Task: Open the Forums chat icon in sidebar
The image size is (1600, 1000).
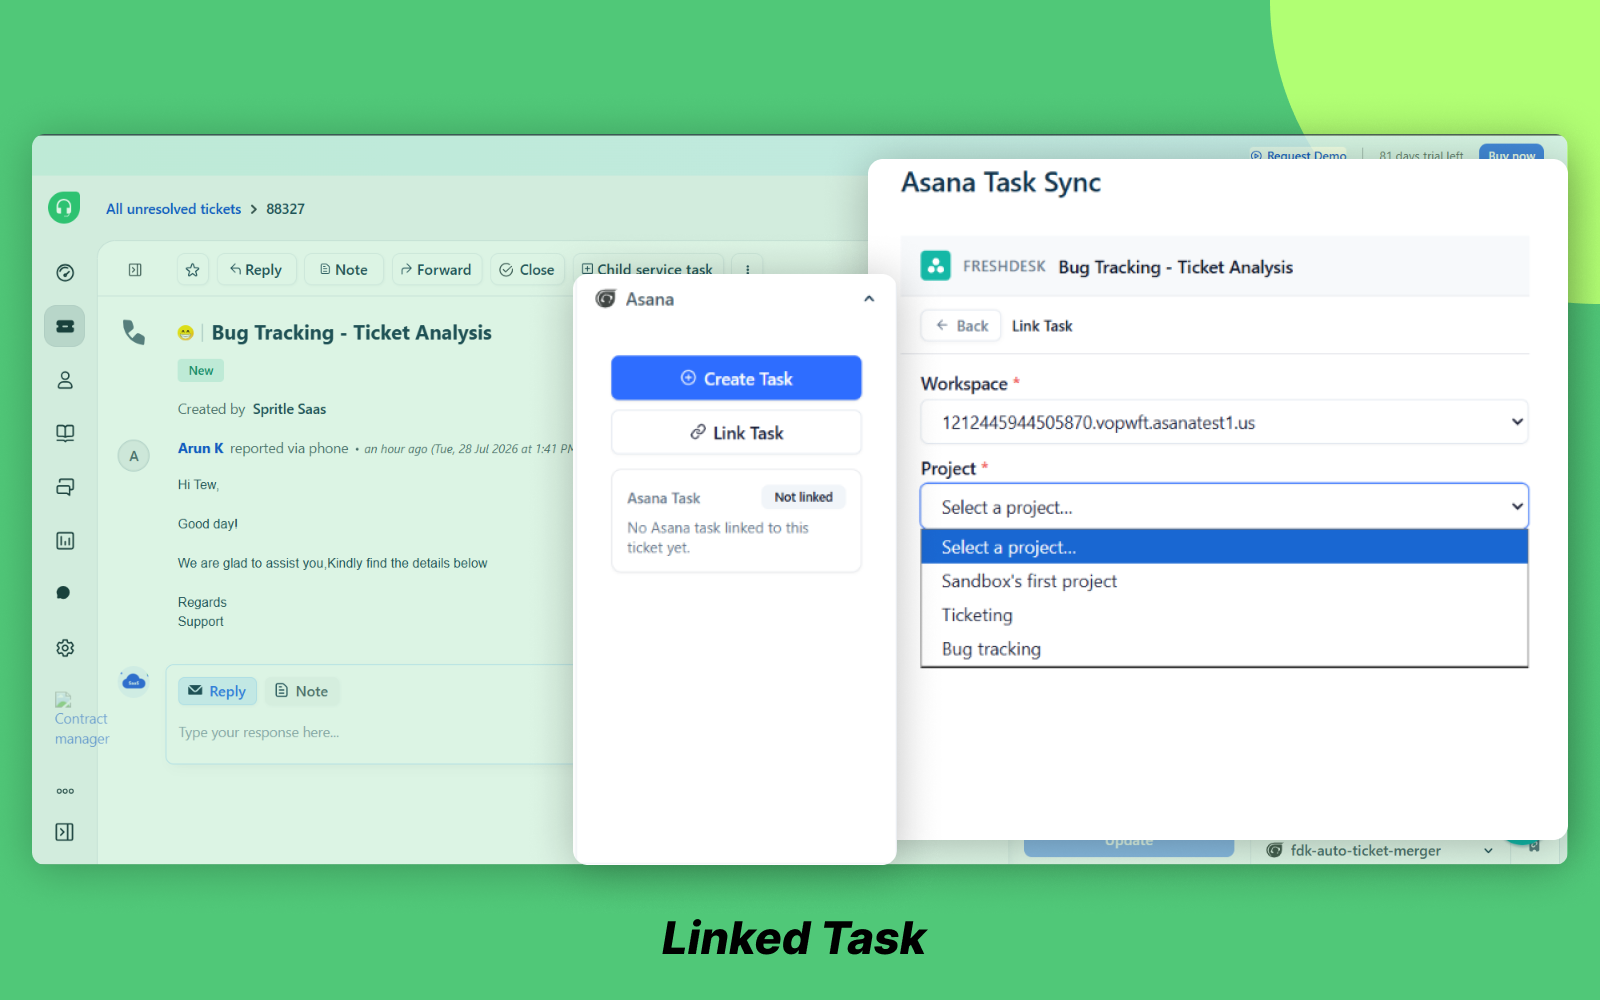Action: click(65, 487)
